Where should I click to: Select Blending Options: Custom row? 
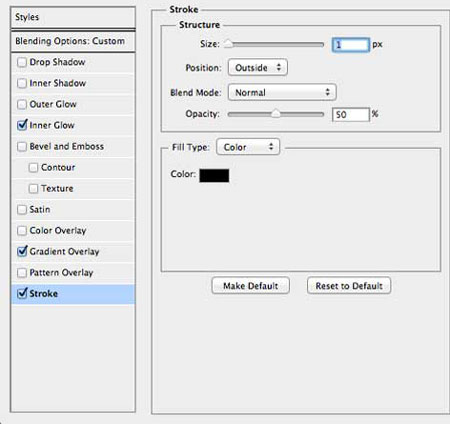pyautogui.click(x=73, y=41)
